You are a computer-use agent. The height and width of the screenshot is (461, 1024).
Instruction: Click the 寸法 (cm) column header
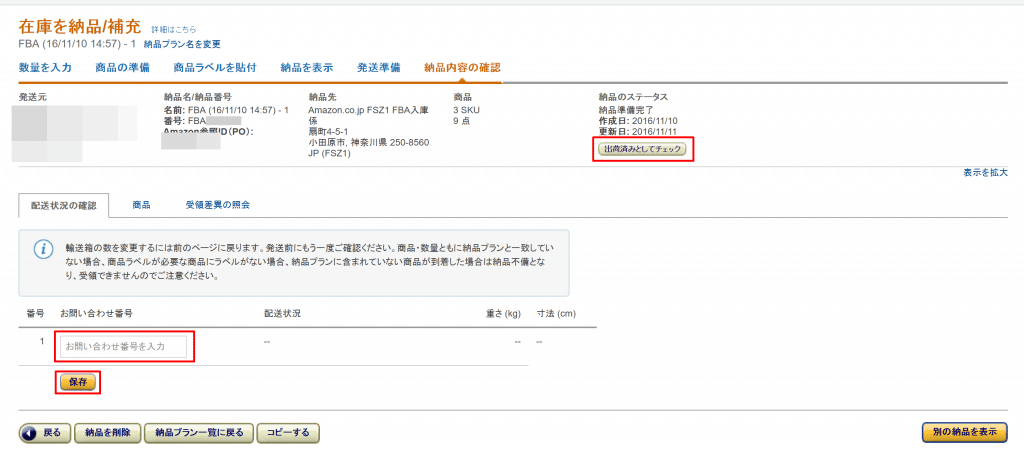click(556, 313)
